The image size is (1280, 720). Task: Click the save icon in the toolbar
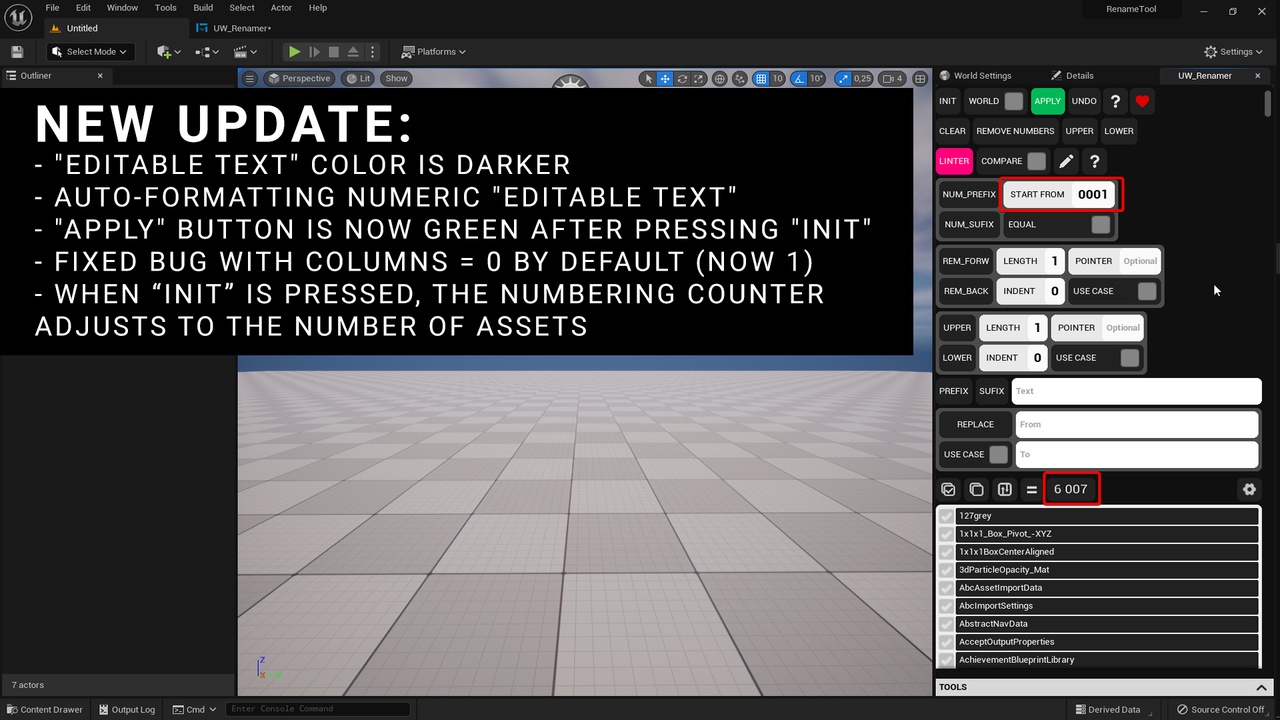pos(17,52)
